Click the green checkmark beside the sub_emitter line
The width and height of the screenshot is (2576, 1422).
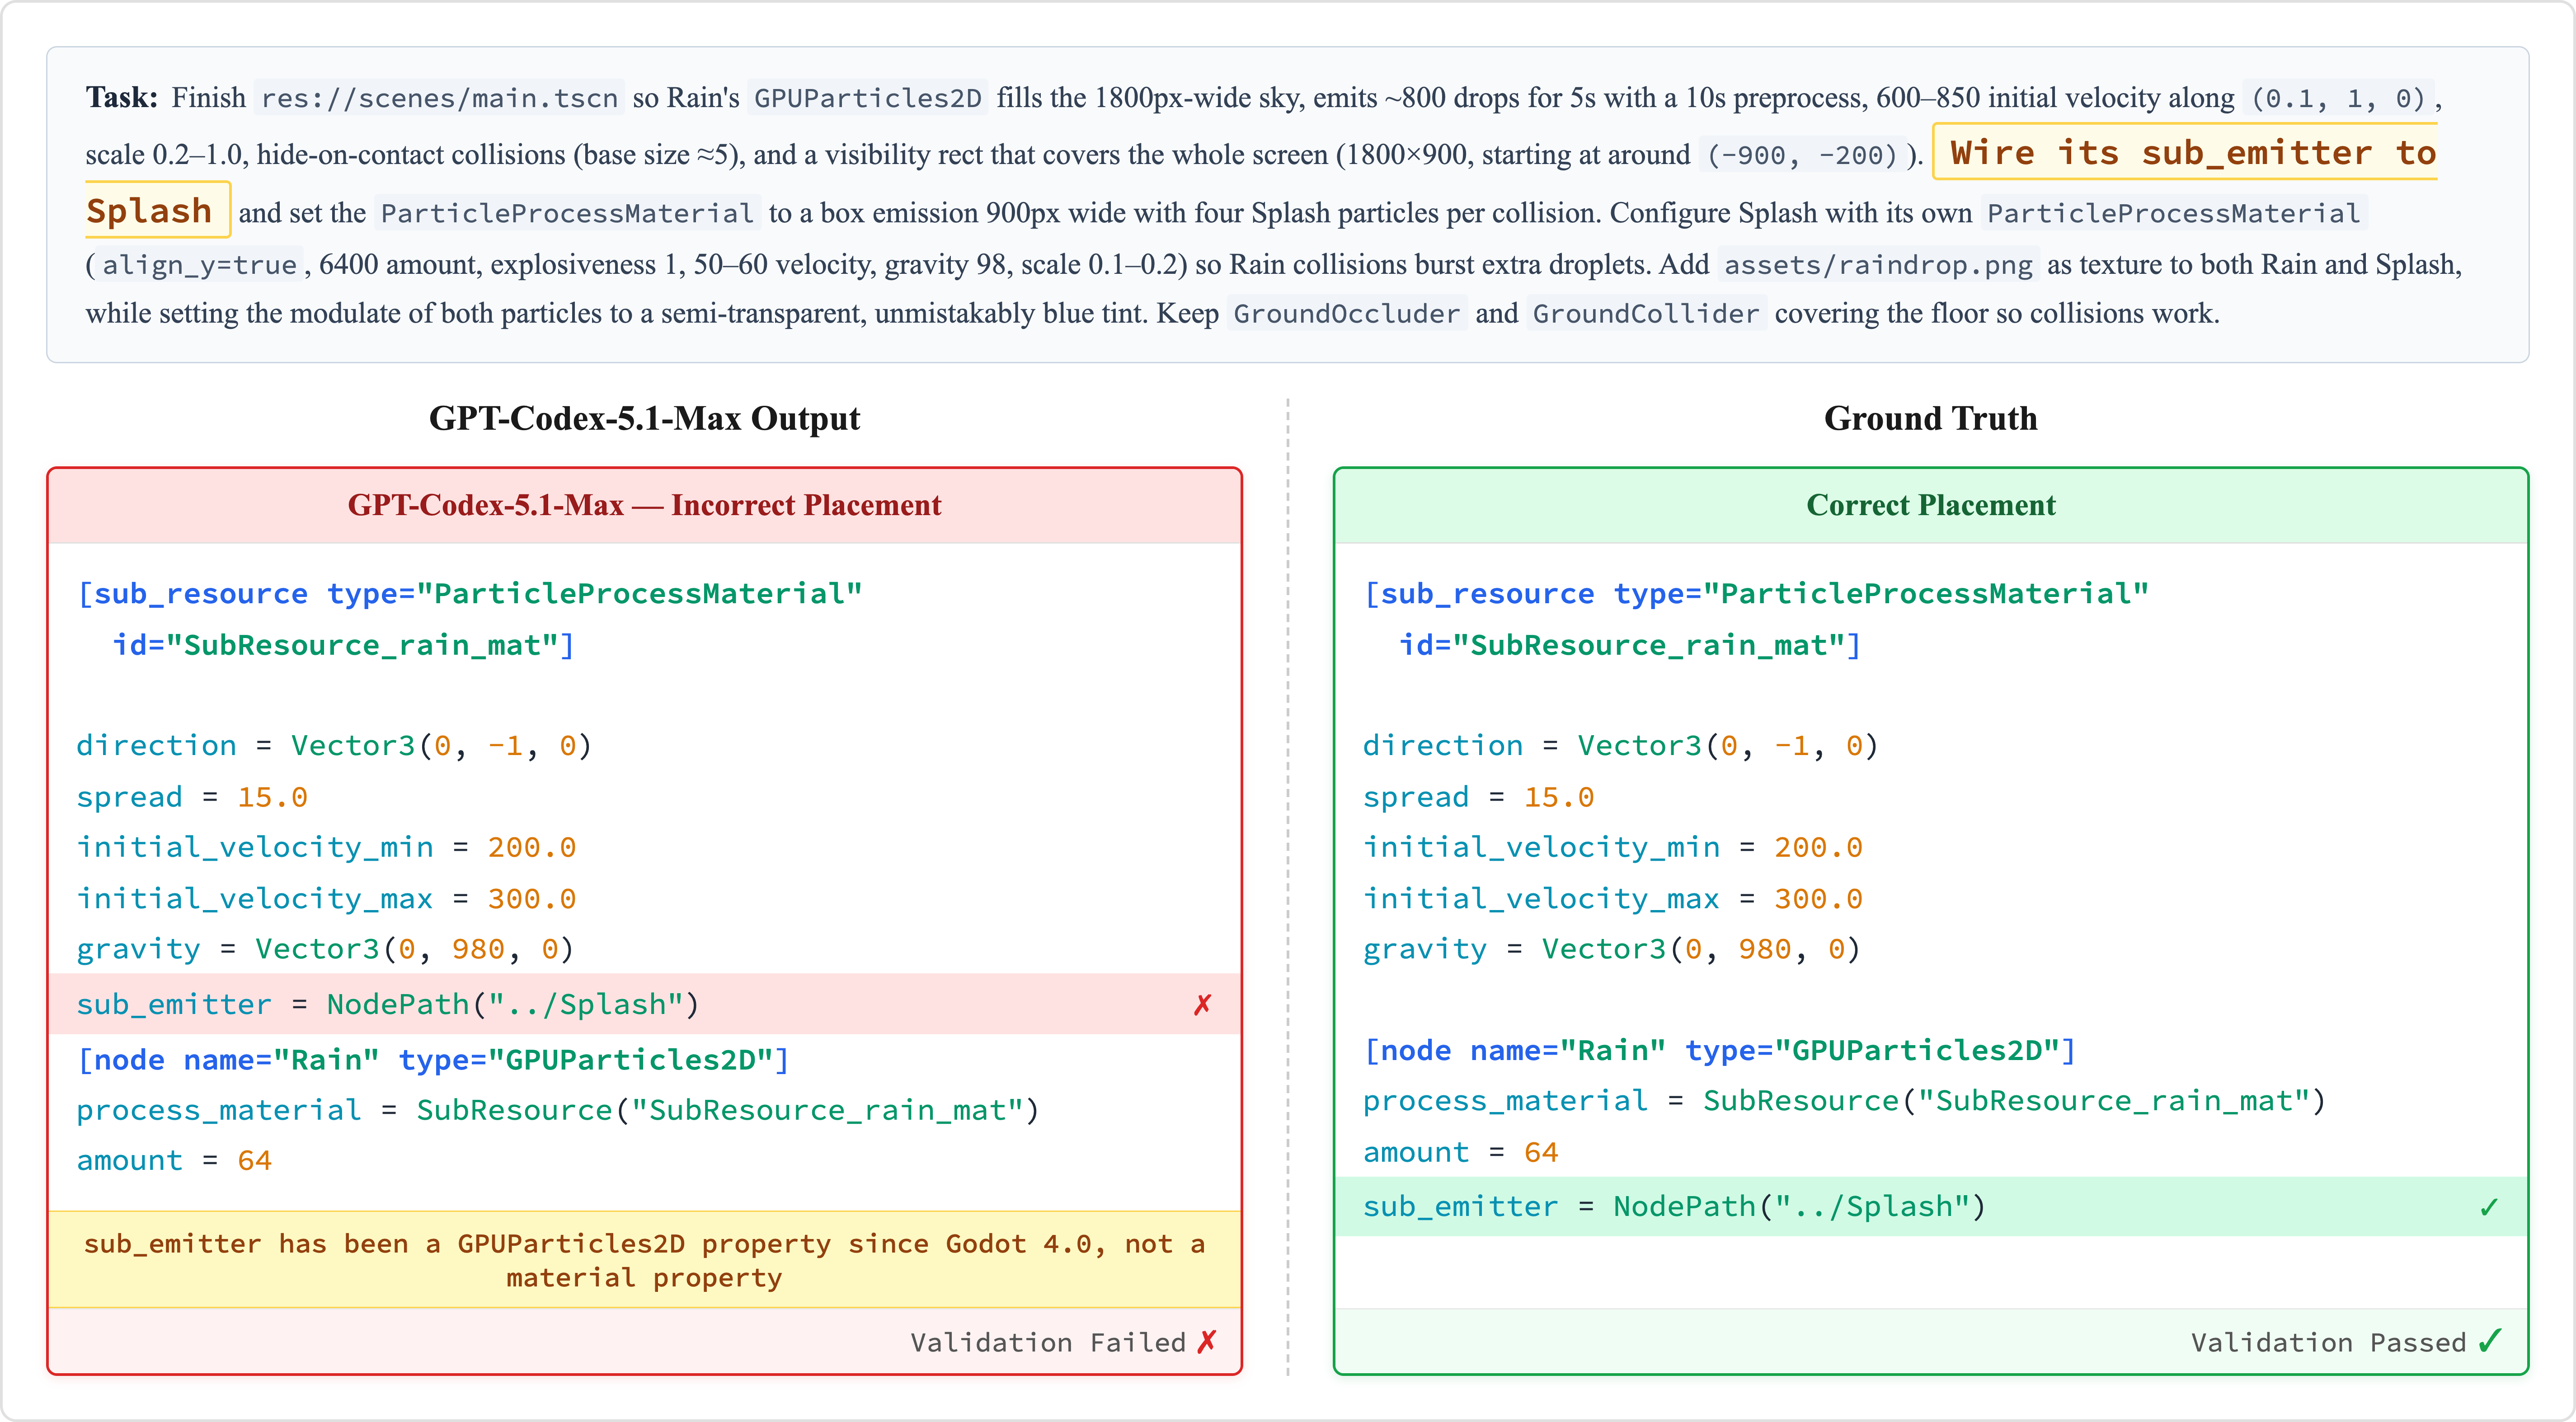pyautogui.click(x=2488, y=1207)
